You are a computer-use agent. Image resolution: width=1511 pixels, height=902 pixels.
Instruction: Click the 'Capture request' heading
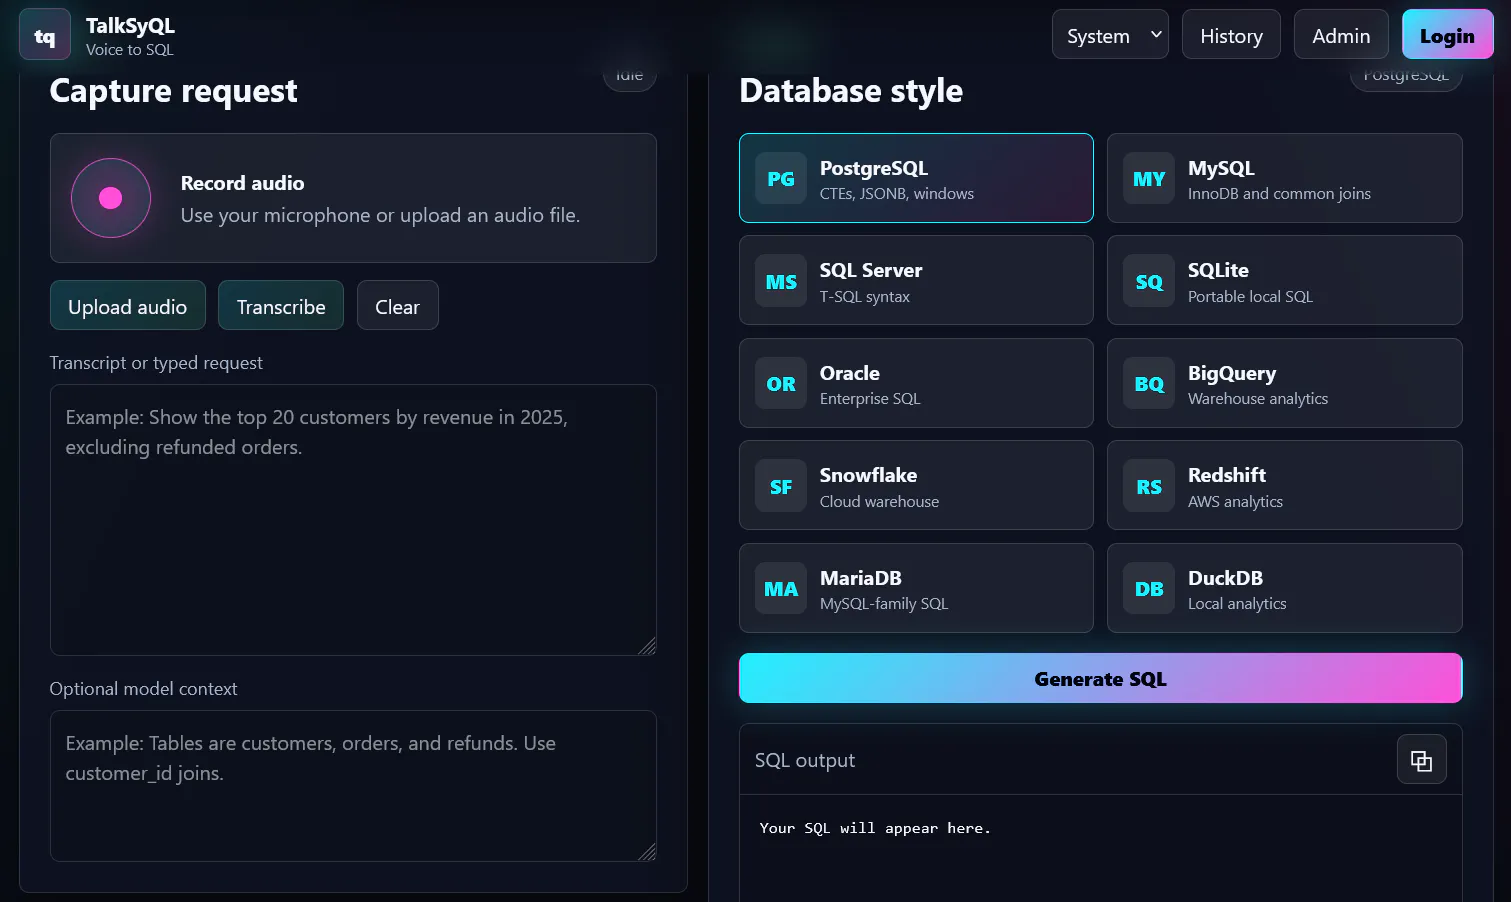(174, 91)
